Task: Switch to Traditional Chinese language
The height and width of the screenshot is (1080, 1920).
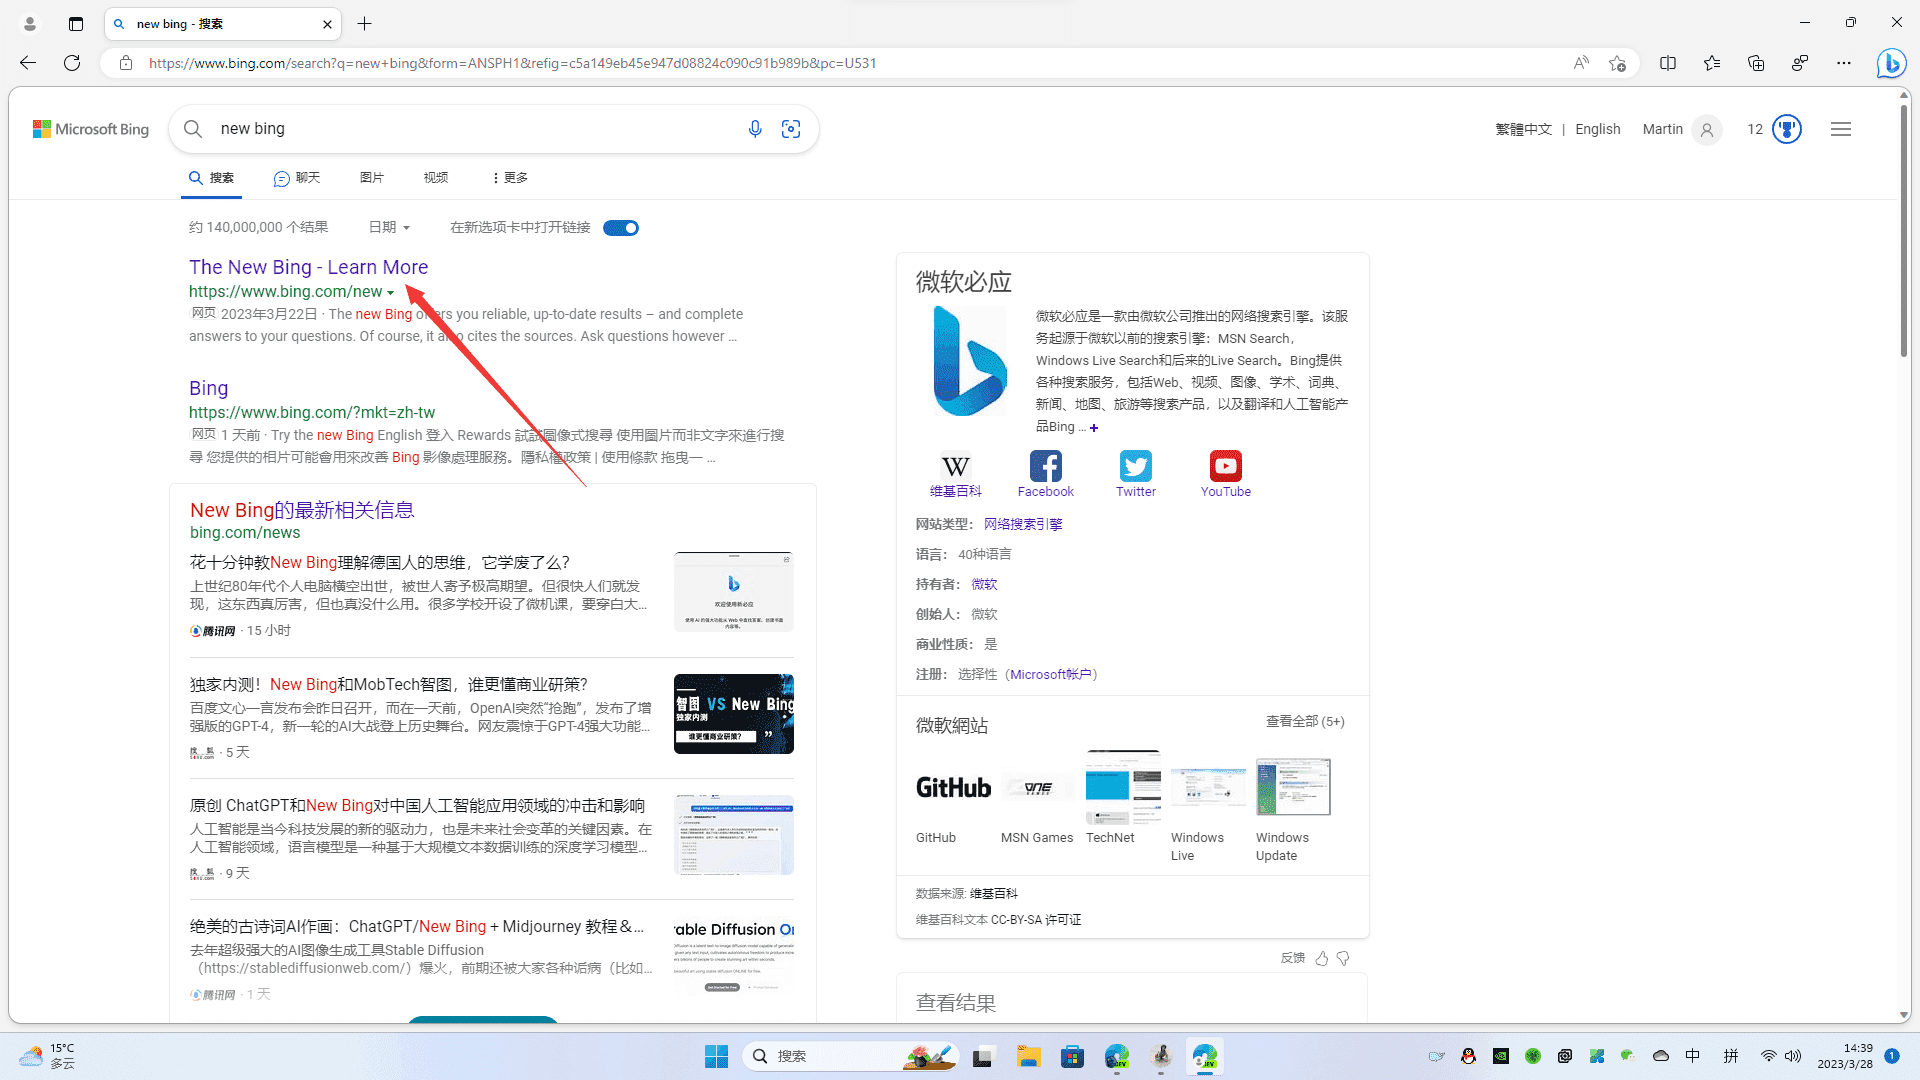Action: [x=1523, y=129]
